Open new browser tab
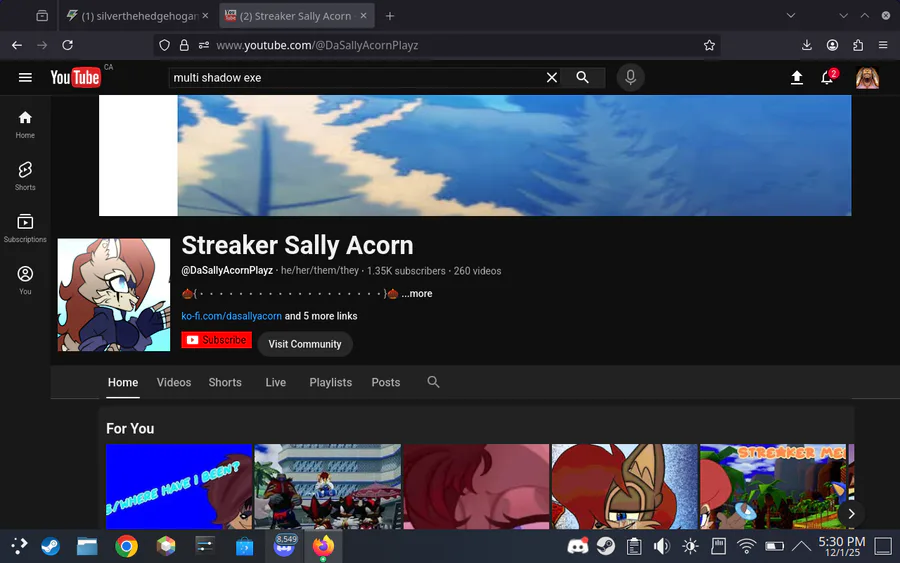This screenshot has height=563, width=900. click(x=390, y=16)
